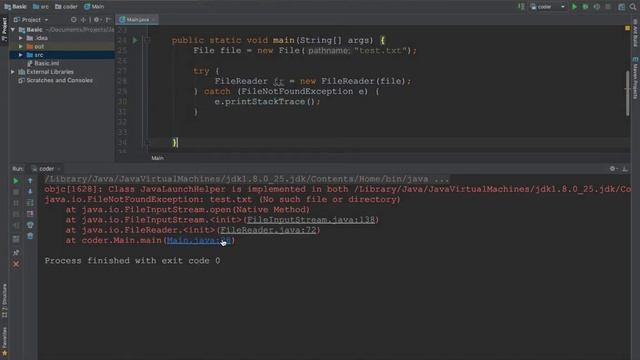Pin the Run tab with the pin icon
The height and width of the screenshot is (360, 640).
(16, 253)
